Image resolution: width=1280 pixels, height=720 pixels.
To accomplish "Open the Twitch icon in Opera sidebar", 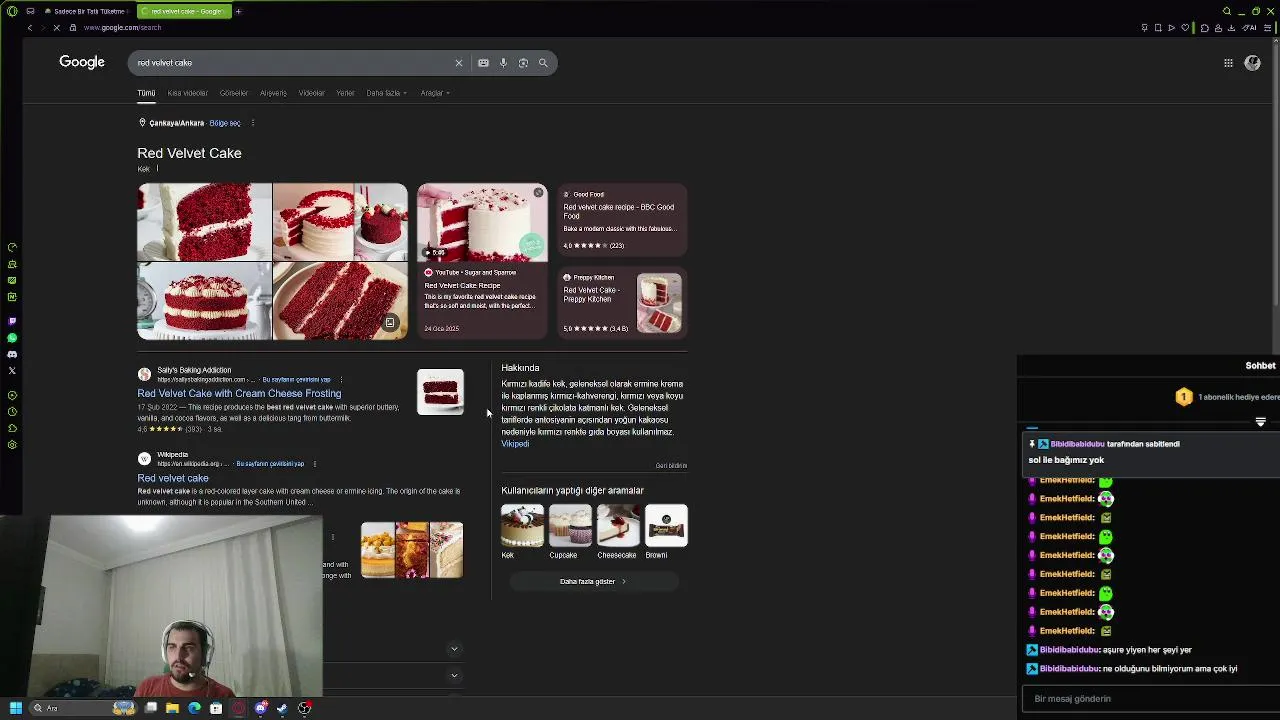I will [12, 321].
